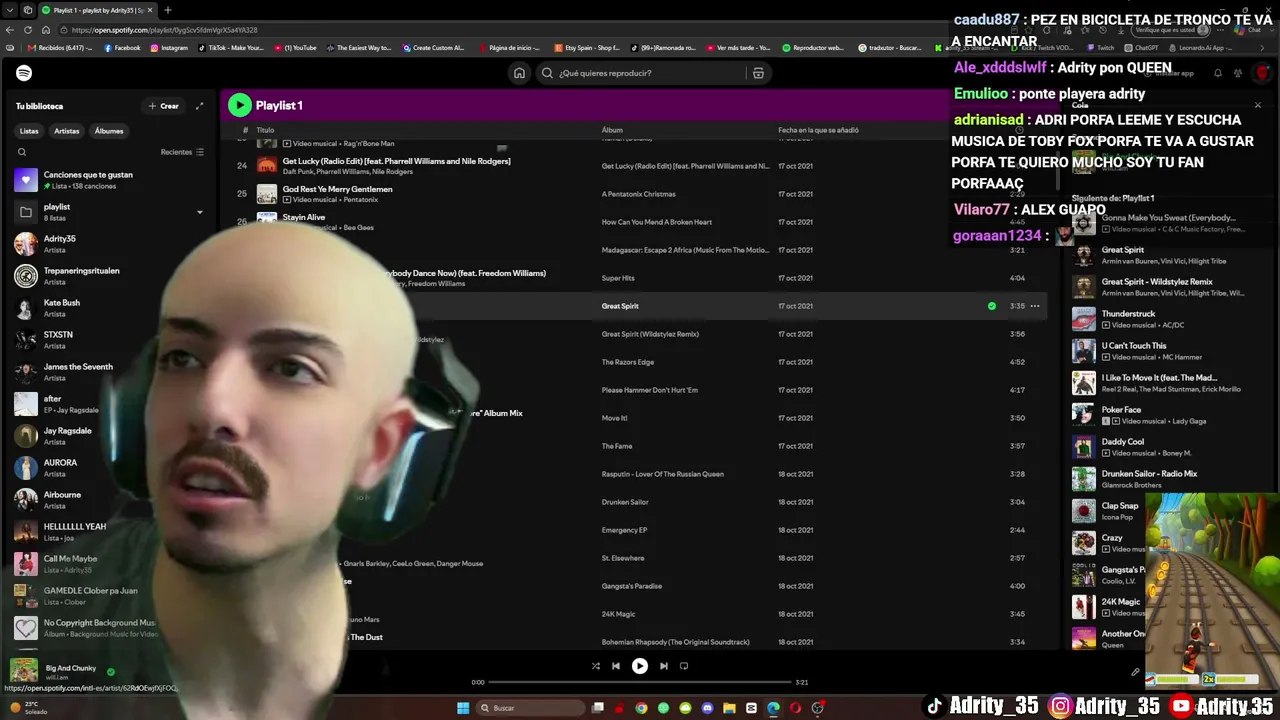Viewport: 1280px width, 720px height.
Task: Go back in the browser
Action: pyautogui.click(x=10, y=30)
